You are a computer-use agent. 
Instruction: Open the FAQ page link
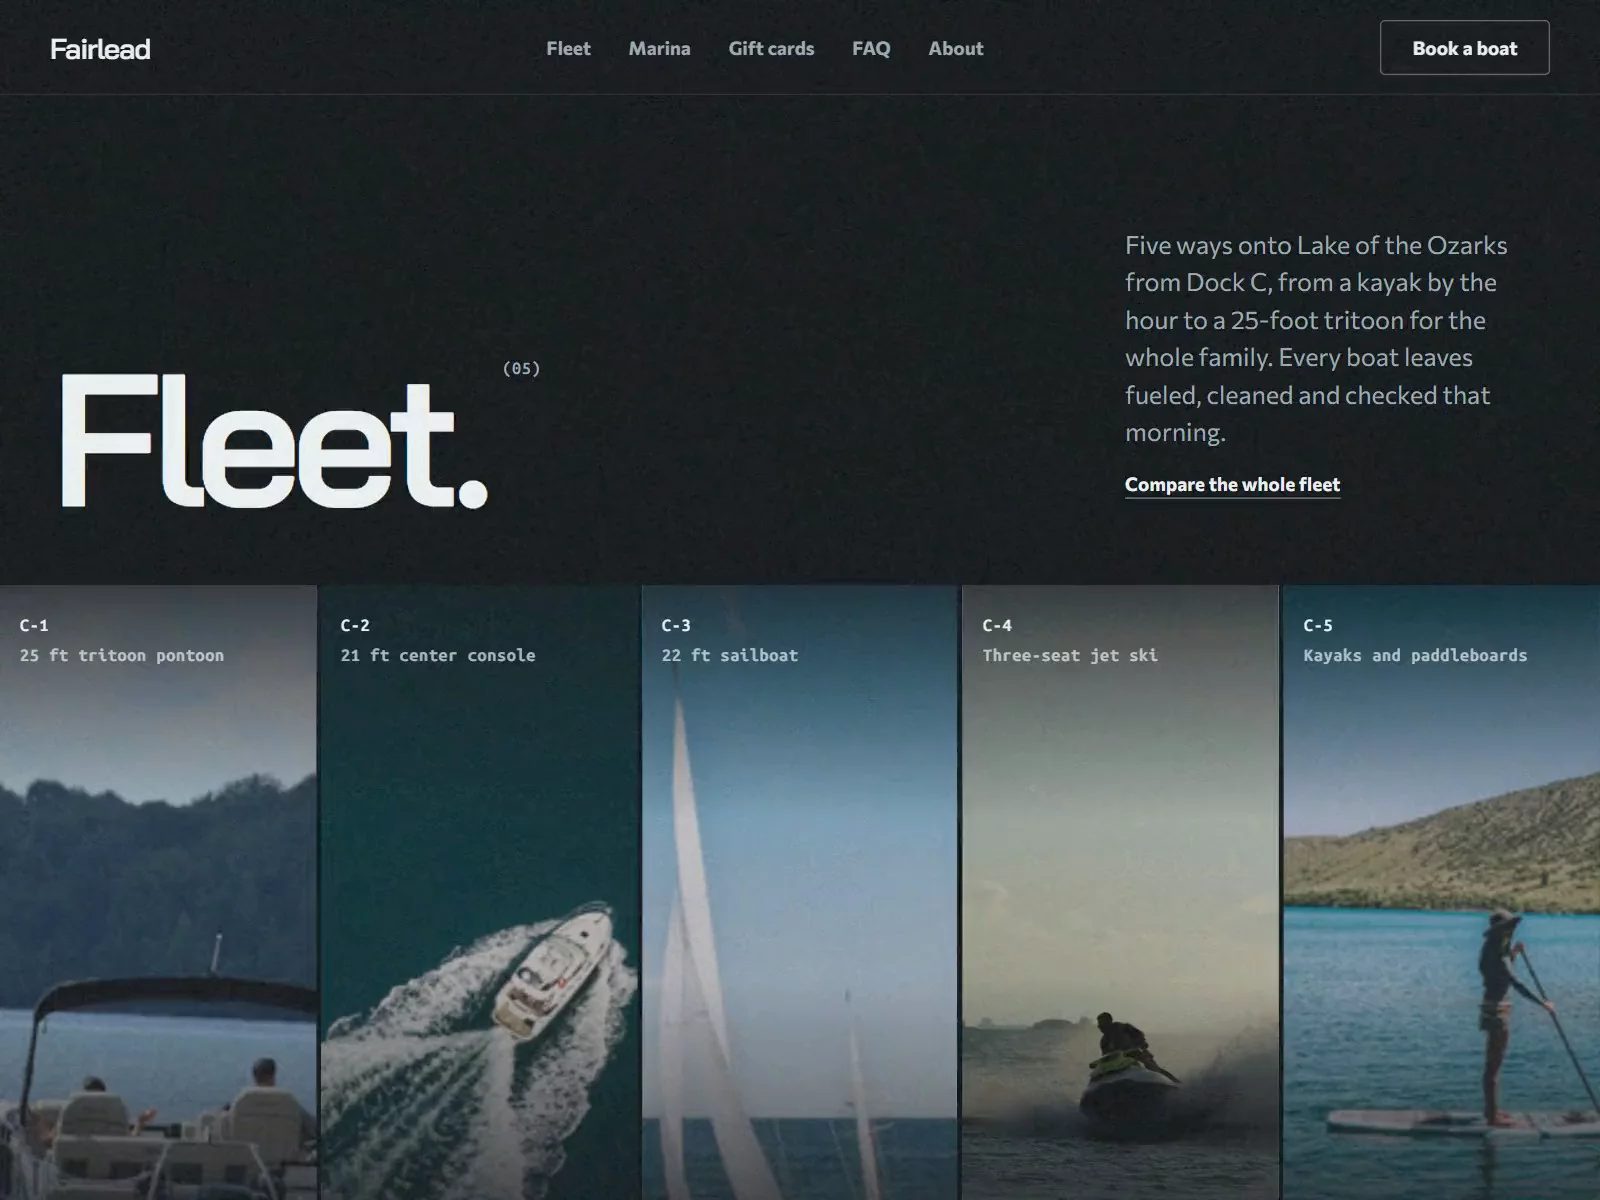tap(871, 48)
